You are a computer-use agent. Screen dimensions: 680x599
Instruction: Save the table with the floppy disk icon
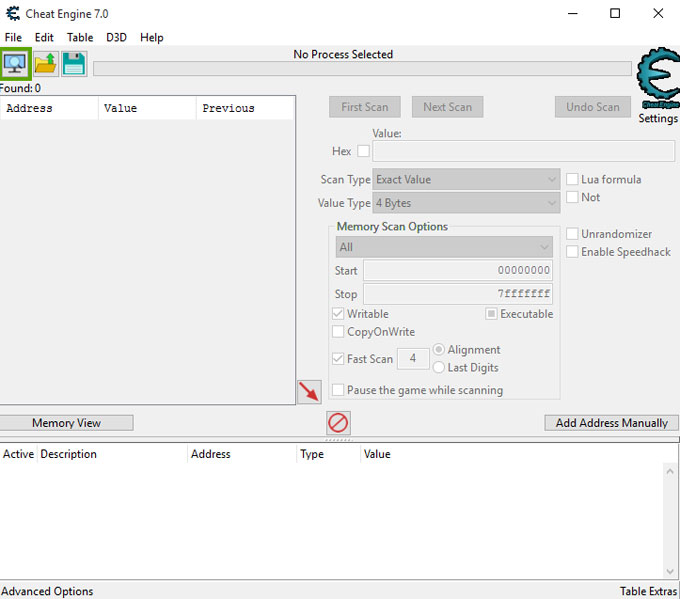tap(74, 64)
